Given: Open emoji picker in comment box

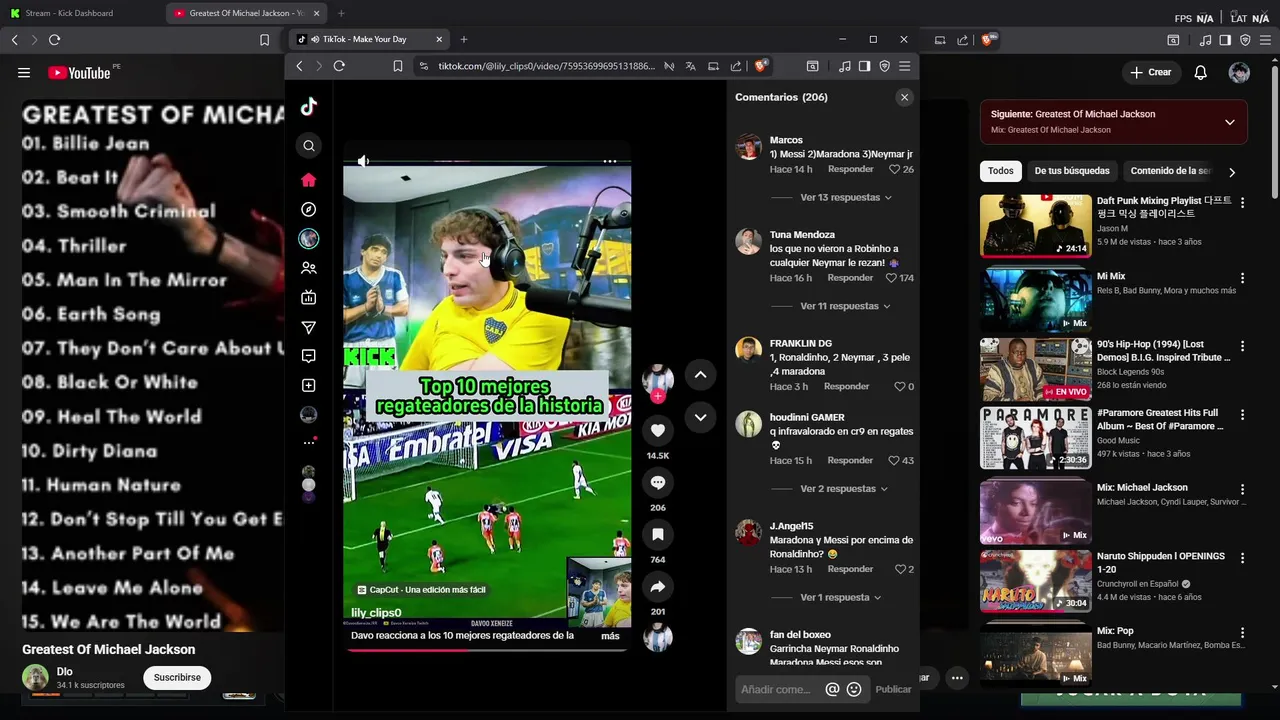Looking at the screenshot, I should 854,689.
